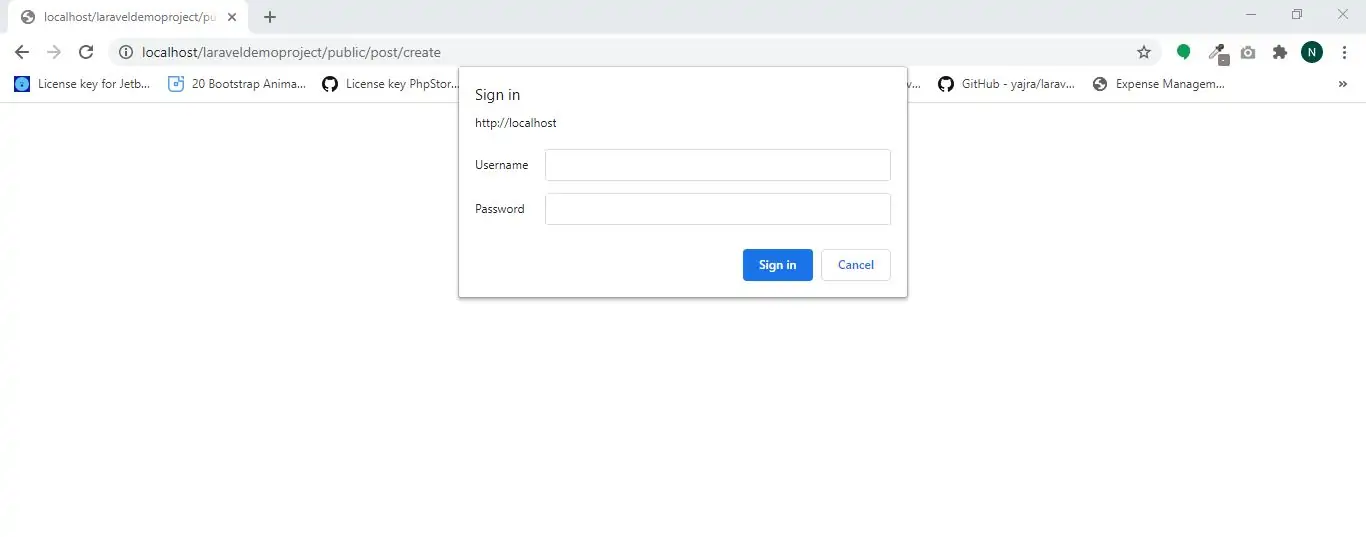Cancel the sign in dialog
This screenshot has height=537, width=1366.
pyautogui.click(x=856, y=265)
